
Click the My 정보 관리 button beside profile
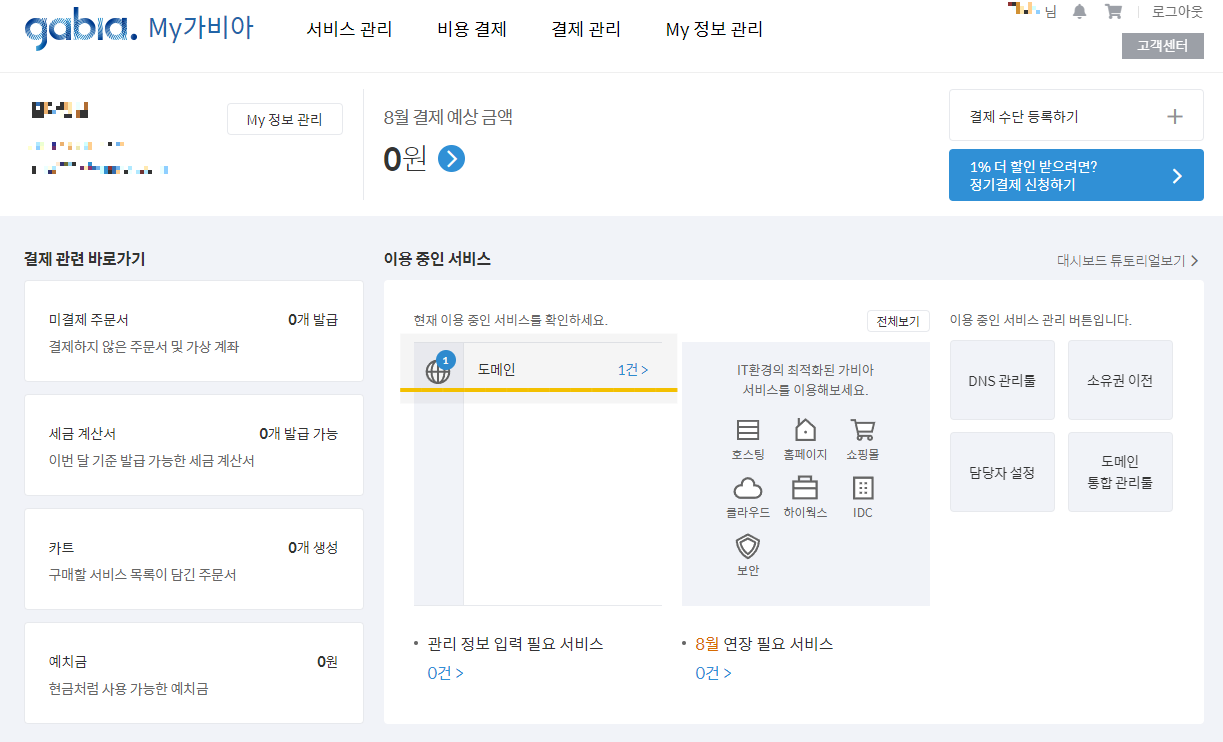point(285,119)
